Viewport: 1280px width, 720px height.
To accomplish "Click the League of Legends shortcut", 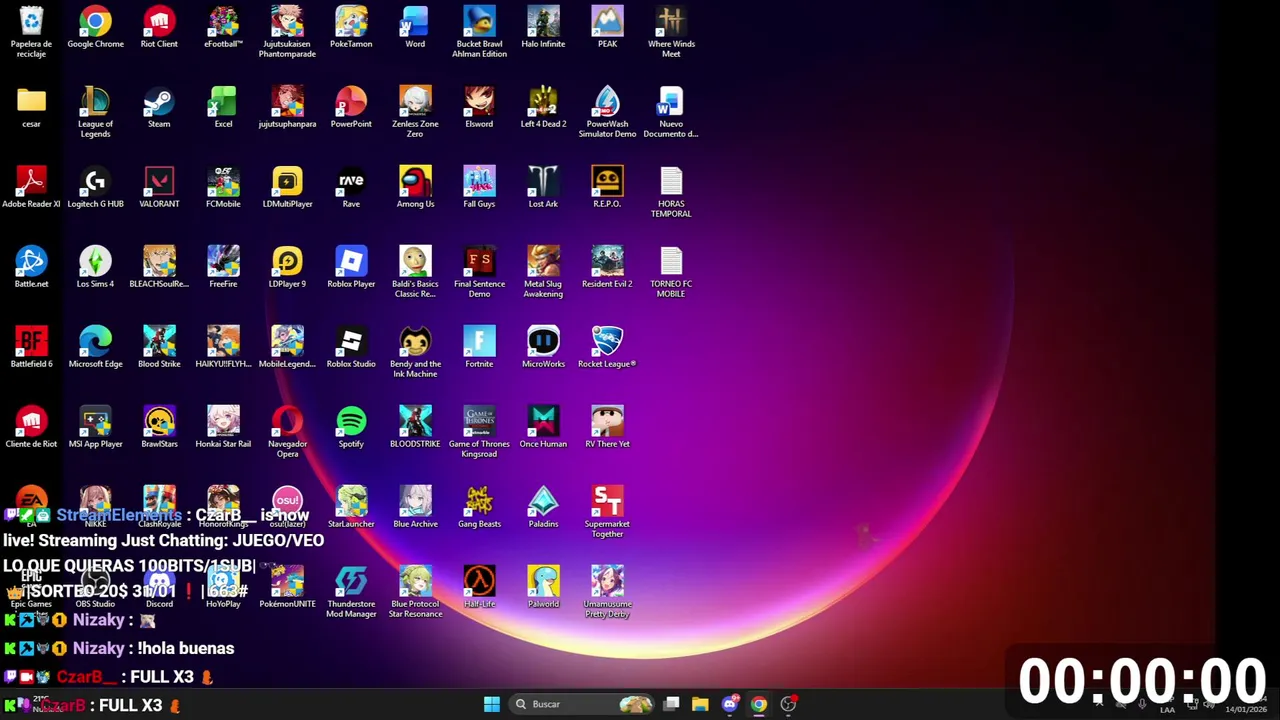I will click(95, 111).
